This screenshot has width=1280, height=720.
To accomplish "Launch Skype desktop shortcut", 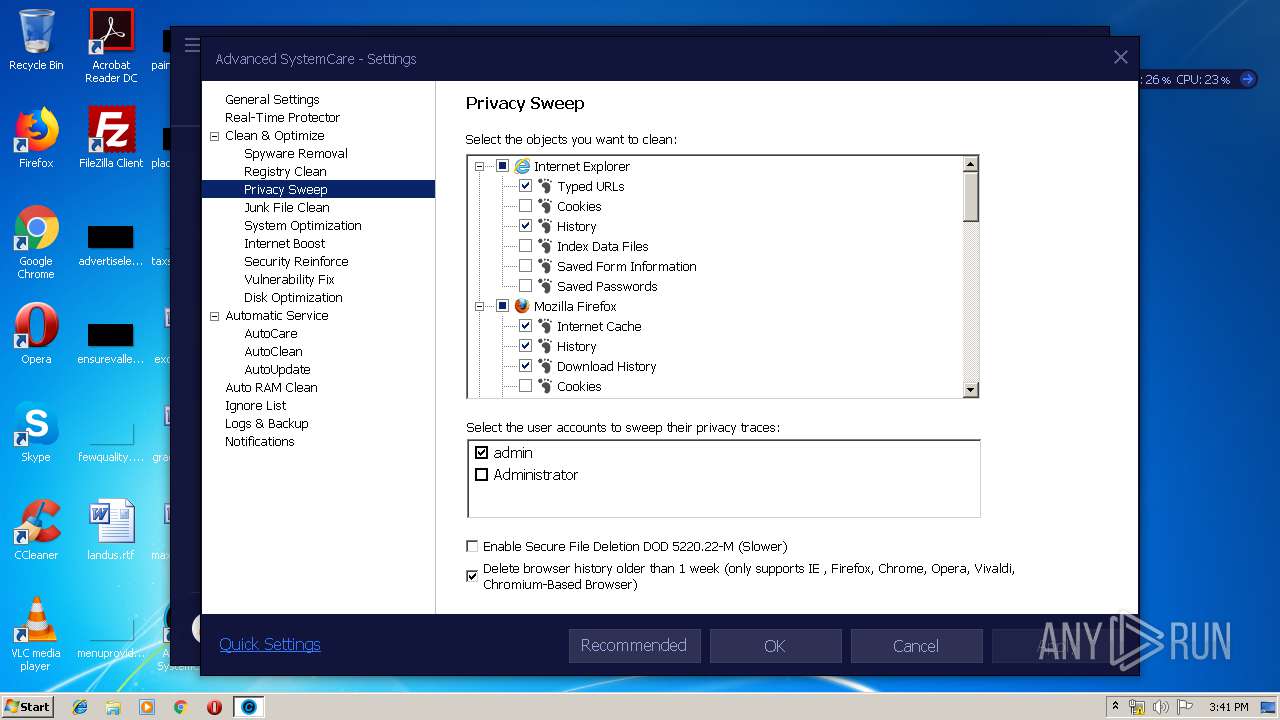I will [36, 432].
